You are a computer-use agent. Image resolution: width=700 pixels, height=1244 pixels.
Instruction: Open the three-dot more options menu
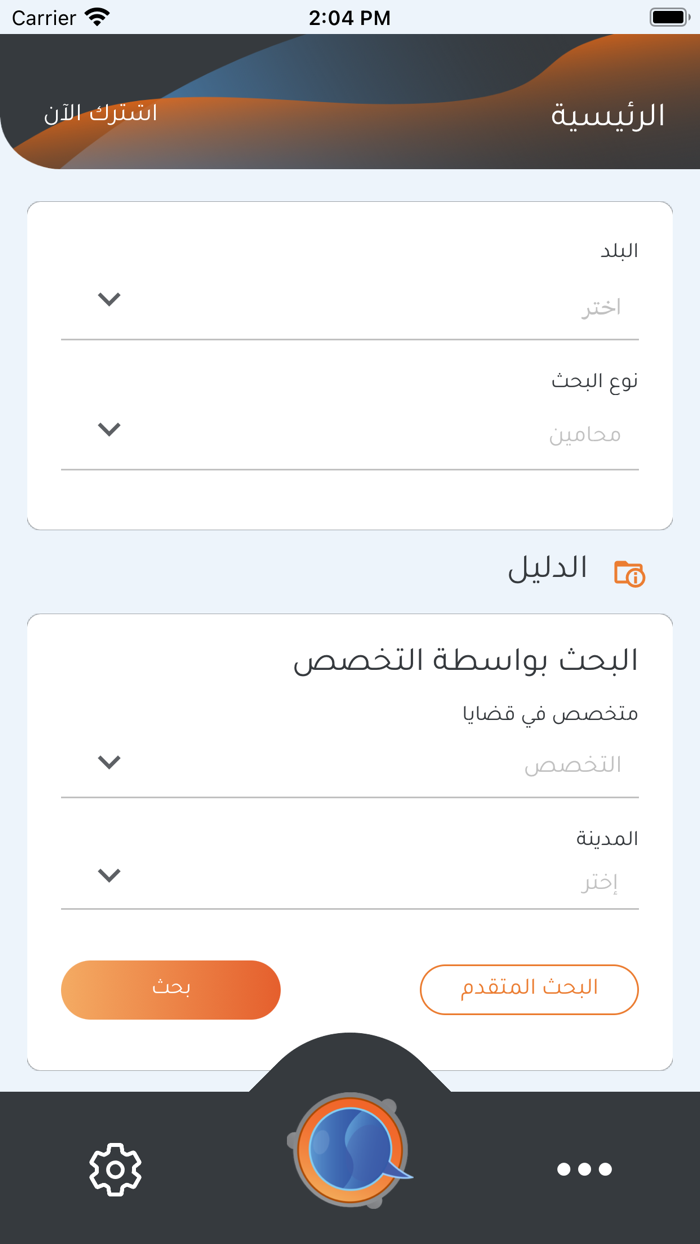585,1168
